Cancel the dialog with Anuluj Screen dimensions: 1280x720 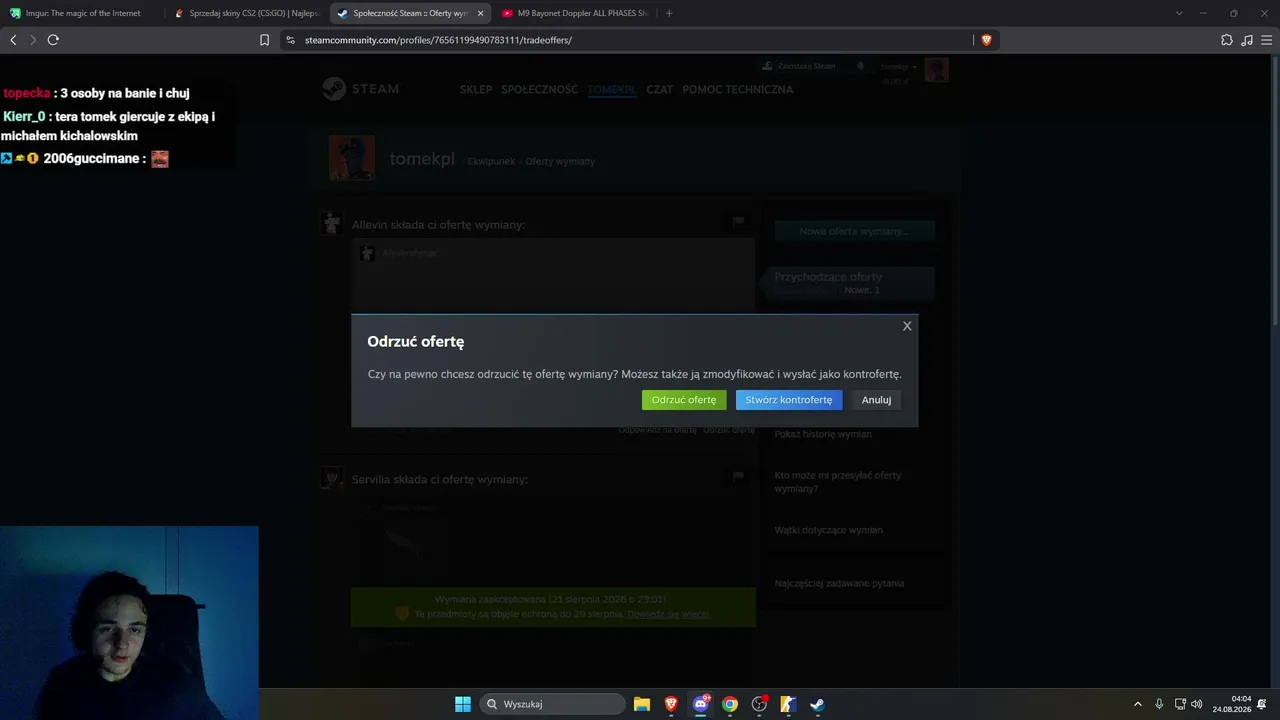click(876, 400)
